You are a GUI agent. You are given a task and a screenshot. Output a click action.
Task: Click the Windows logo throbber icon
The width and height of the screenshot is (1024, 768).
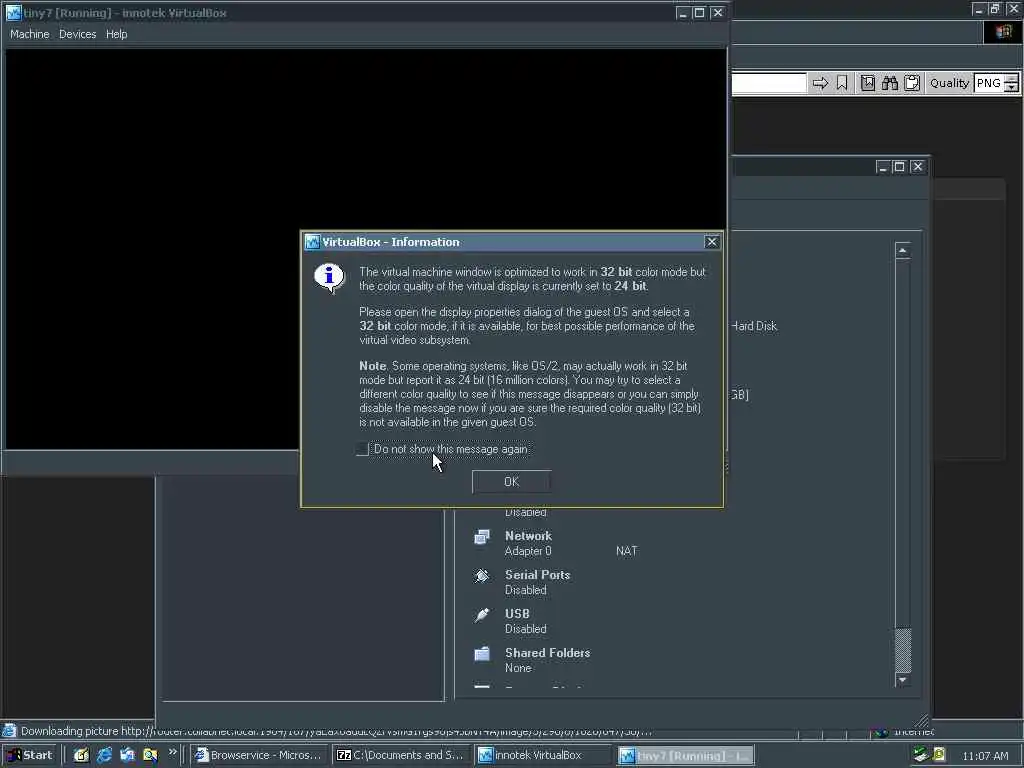tap(1003, 32)
